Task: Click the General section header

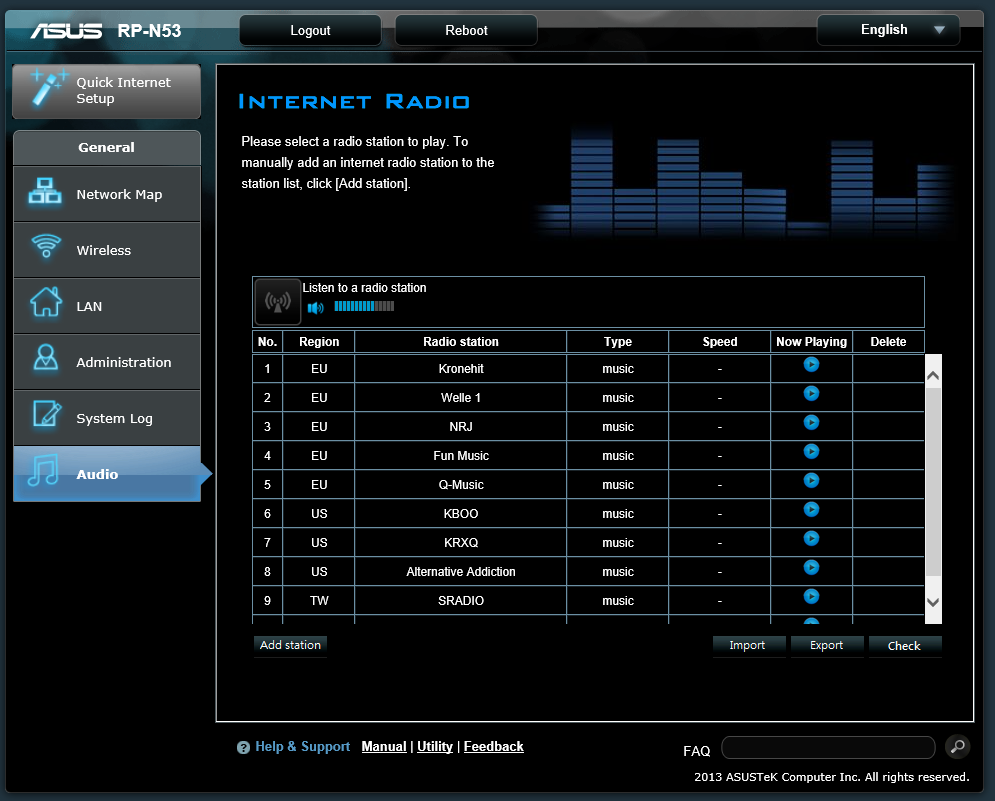Action: (x=107, y=147)
